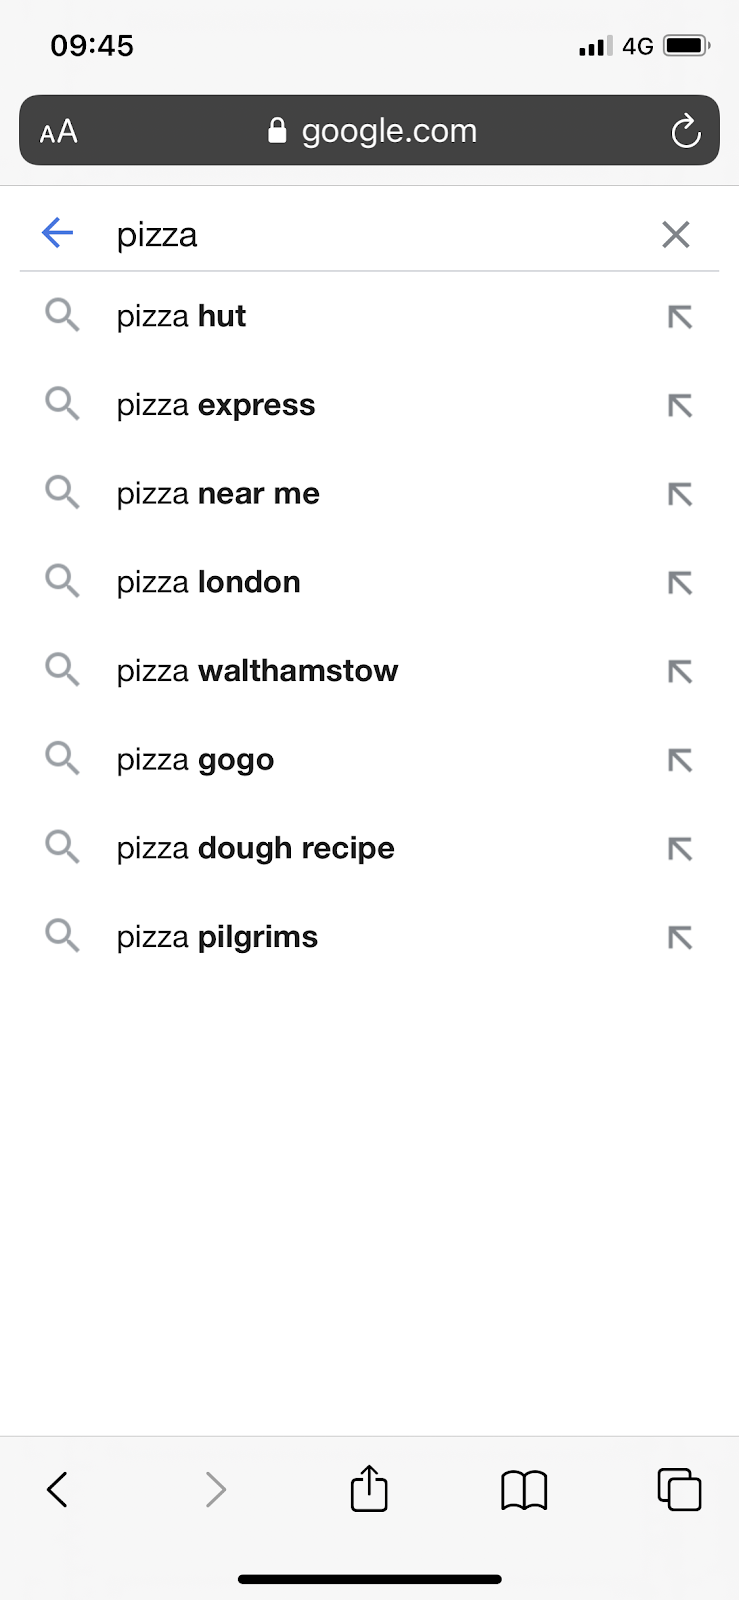Open the AA reader text size menu
The height and width of the screenshot is (1600, 739).
click(58, 131)
